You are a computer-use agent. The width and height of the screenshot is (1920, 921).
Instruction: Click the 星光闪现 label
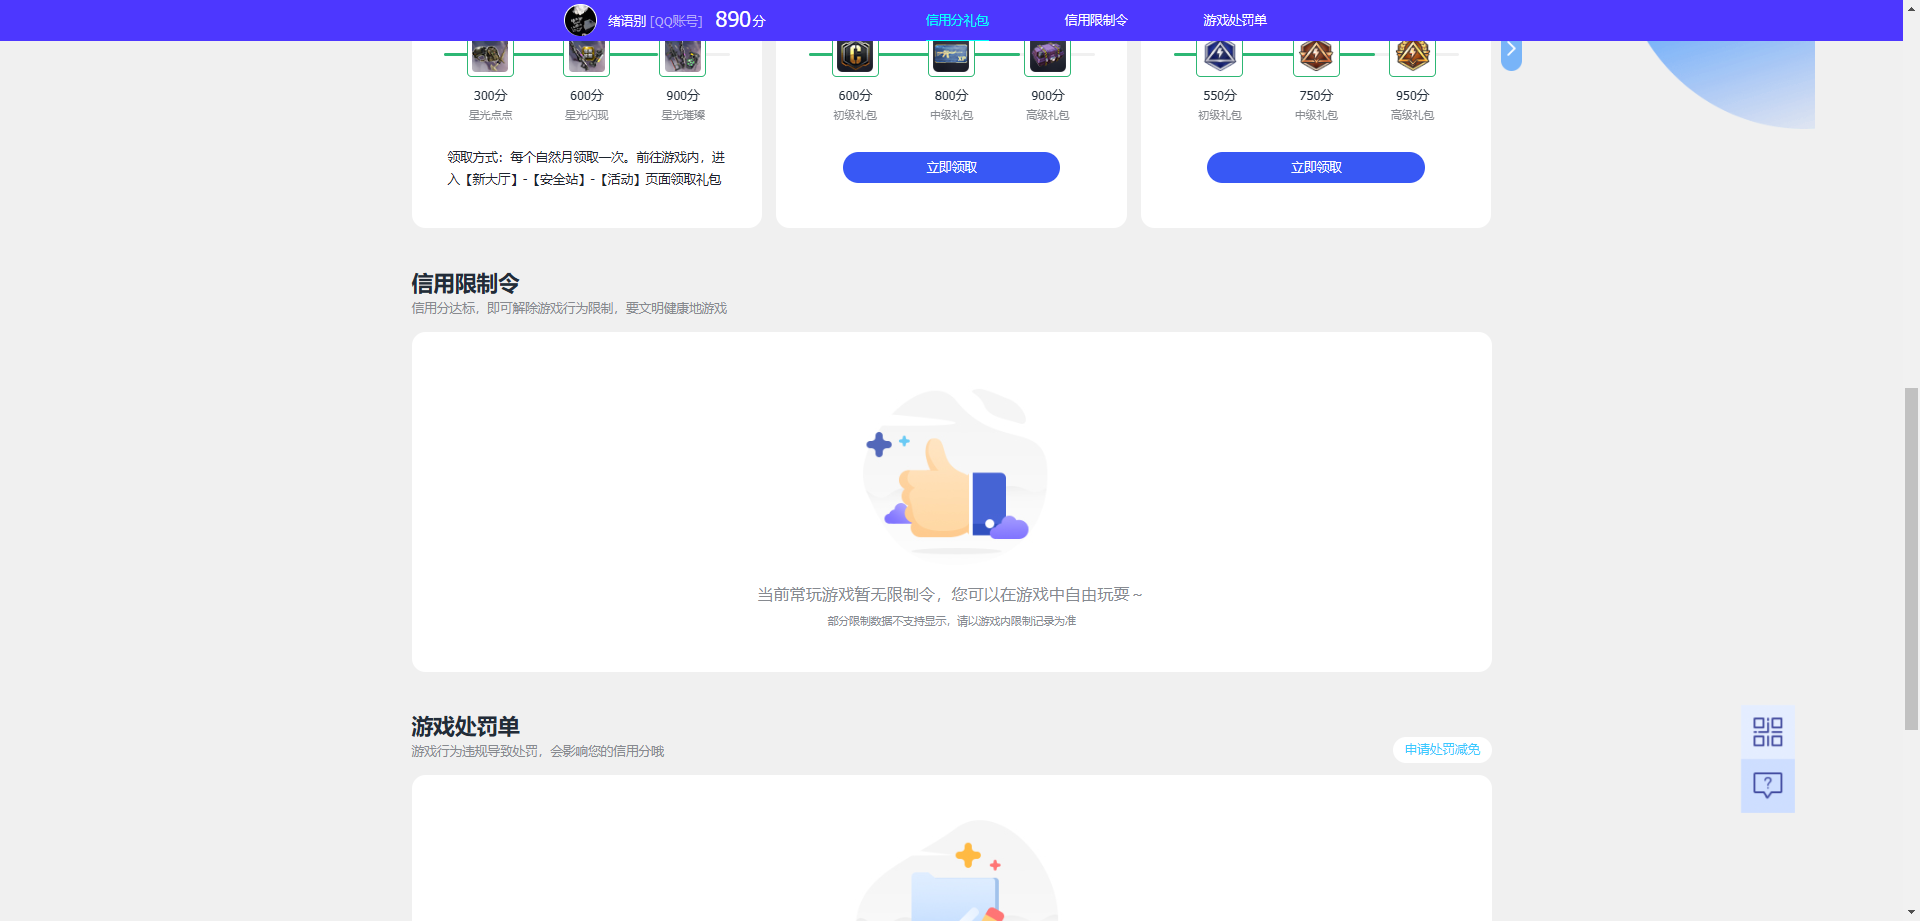pyautogui.click(x=587, y=115)
